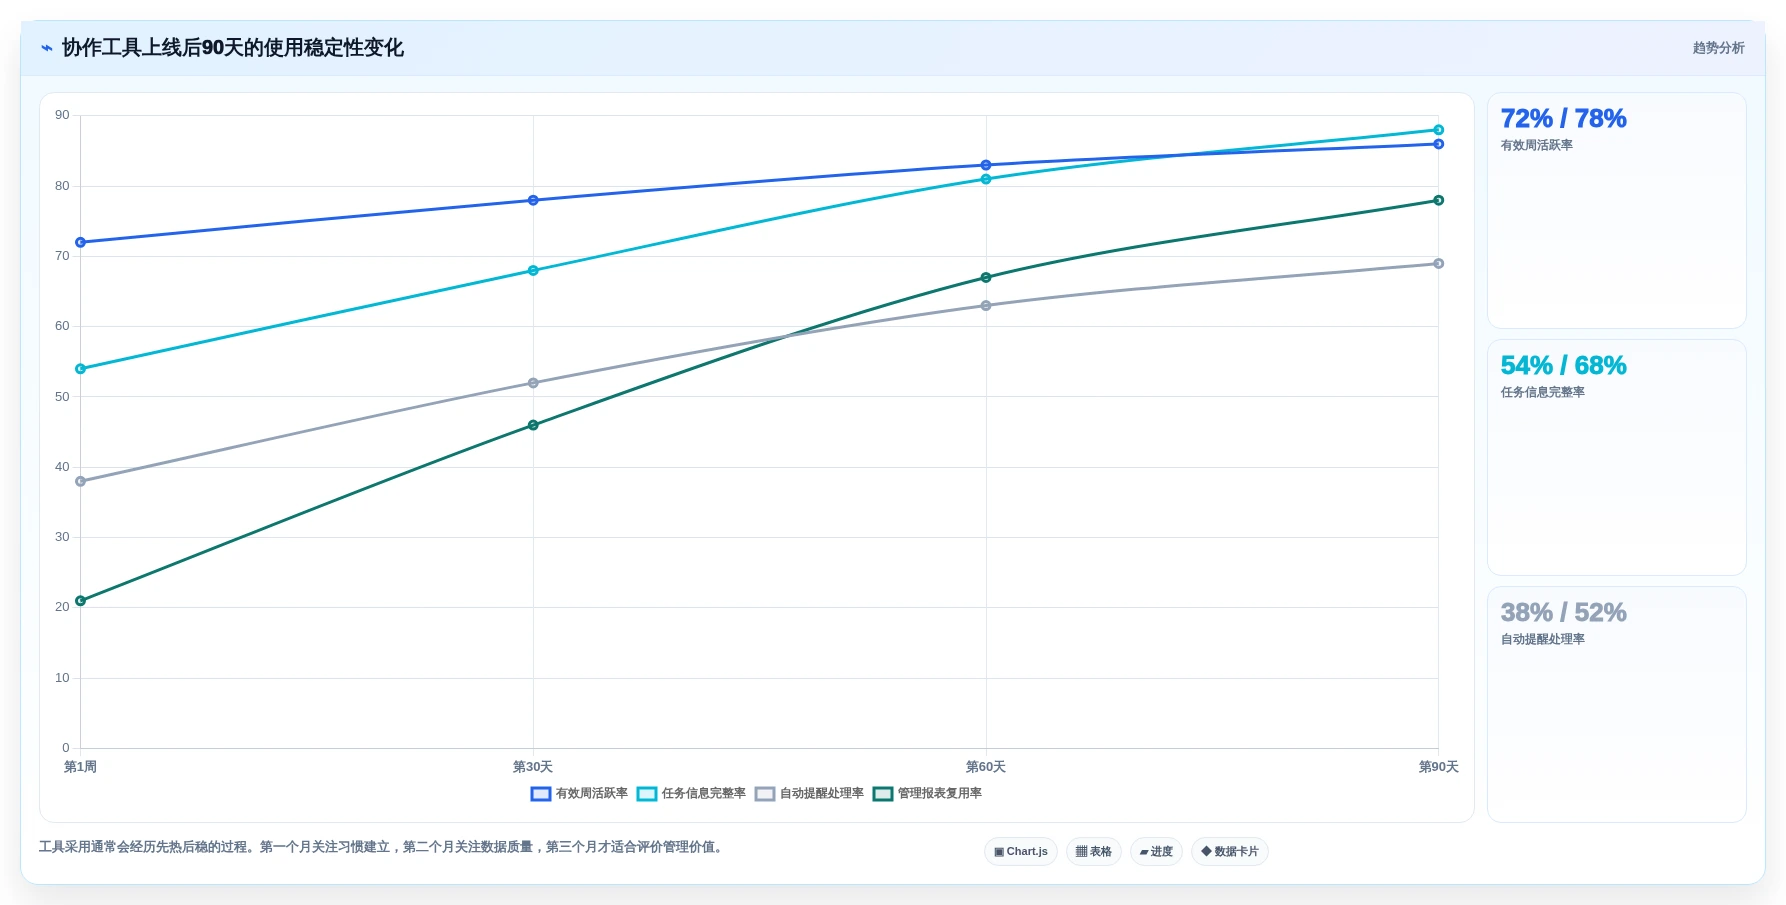1786x905 pixels.
Task: Click the 第60天 x-axis label
Action: 986,768
